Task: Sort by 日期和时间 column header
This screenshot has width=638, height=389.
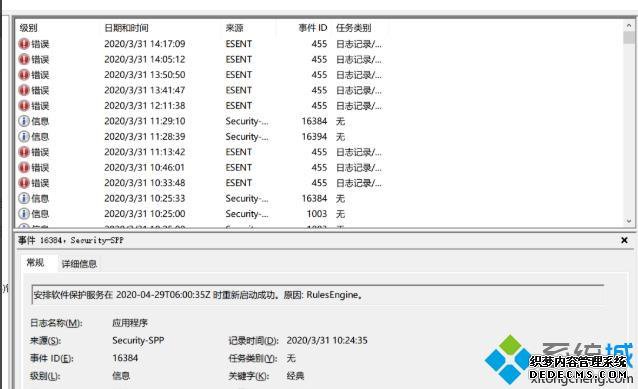Action: click(126, 28)
